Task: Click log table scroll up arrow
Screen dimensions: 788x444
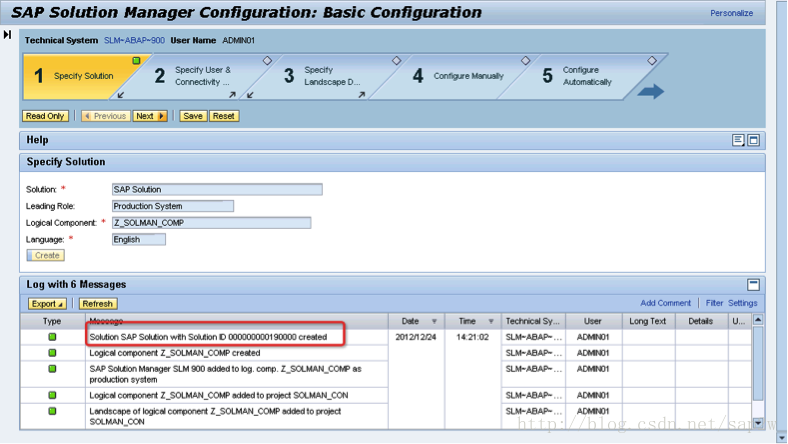Action: click(758, 320)
